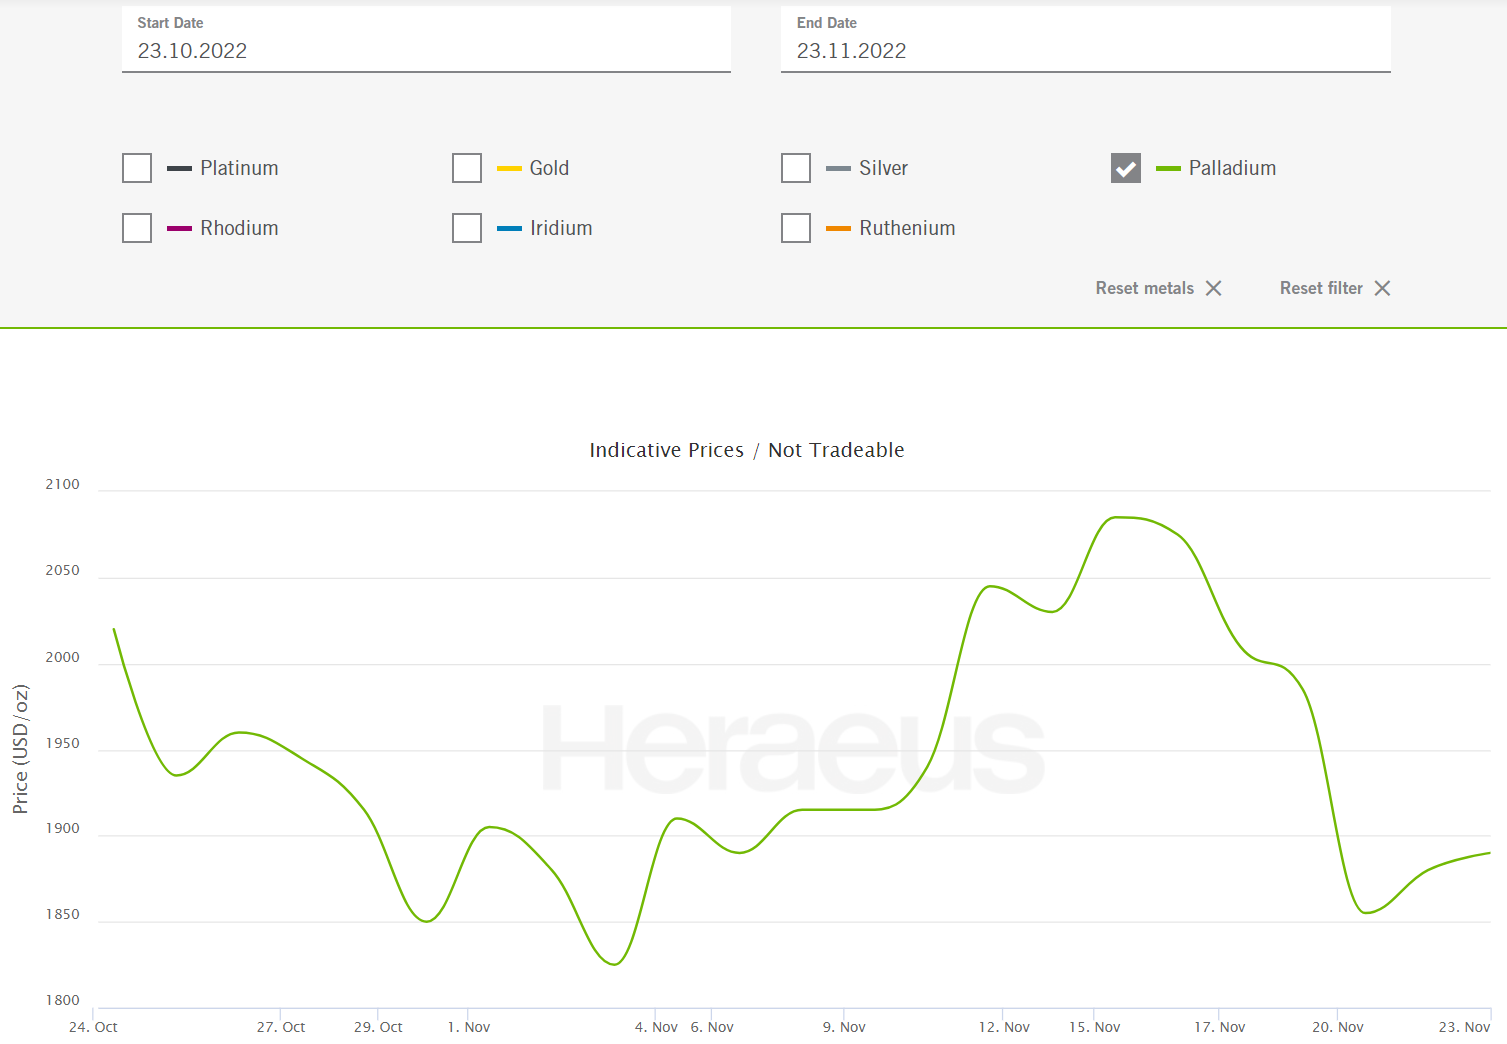The height and width of the screenshot is (1044, 1507).
Task: Click the 24. Oct x-axis label
Action: pyautogui.click(x=93, y=1027)
